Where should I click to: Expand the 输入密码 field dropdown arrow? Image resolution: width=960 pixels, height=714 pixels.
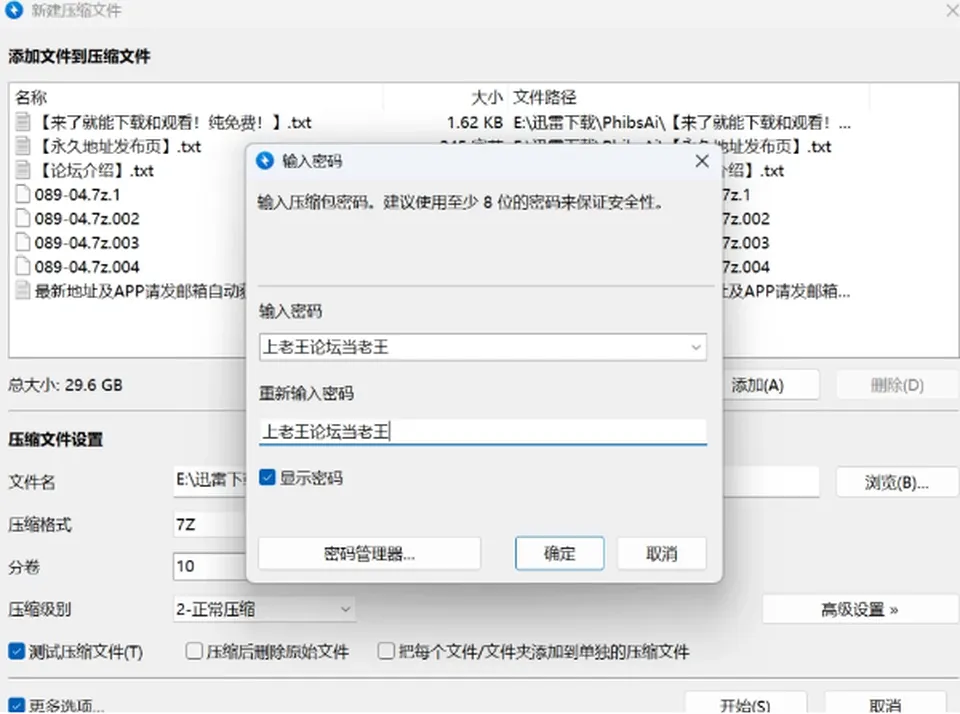pos(696,347)
